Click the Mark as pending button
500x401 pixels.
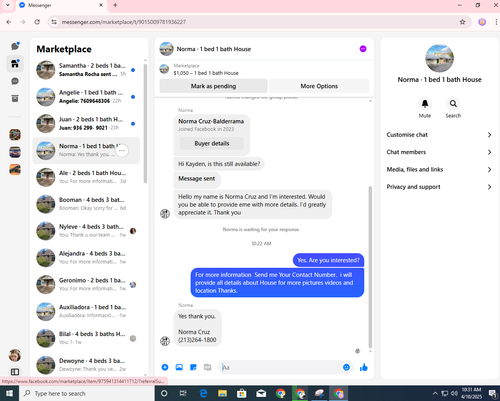coord(213,86)
